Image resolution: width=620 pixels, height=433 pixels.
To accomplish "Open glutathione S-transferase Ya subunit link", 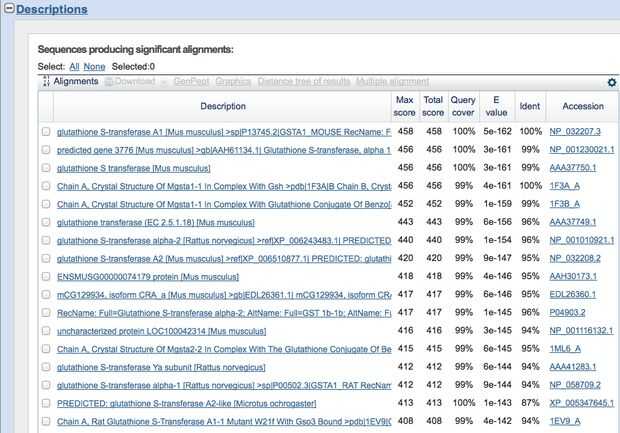I will [x=161, y=367].
